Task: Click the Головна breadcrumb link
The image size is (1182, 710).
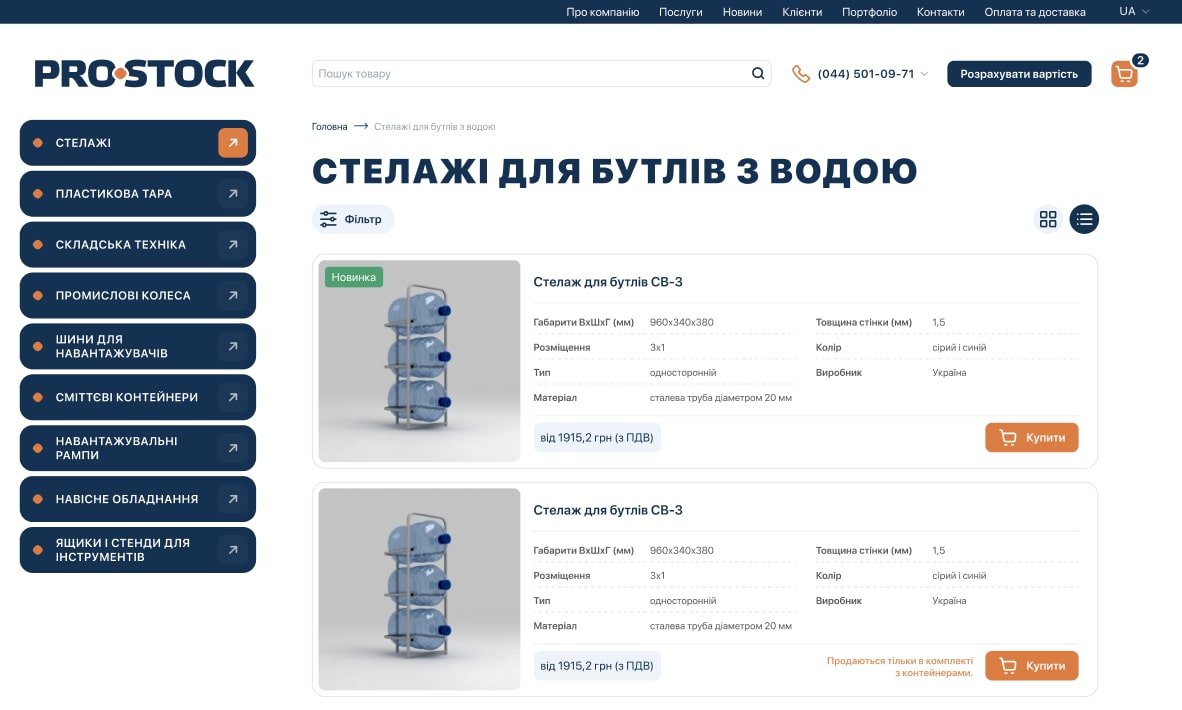Action: (x=329, y=127)
